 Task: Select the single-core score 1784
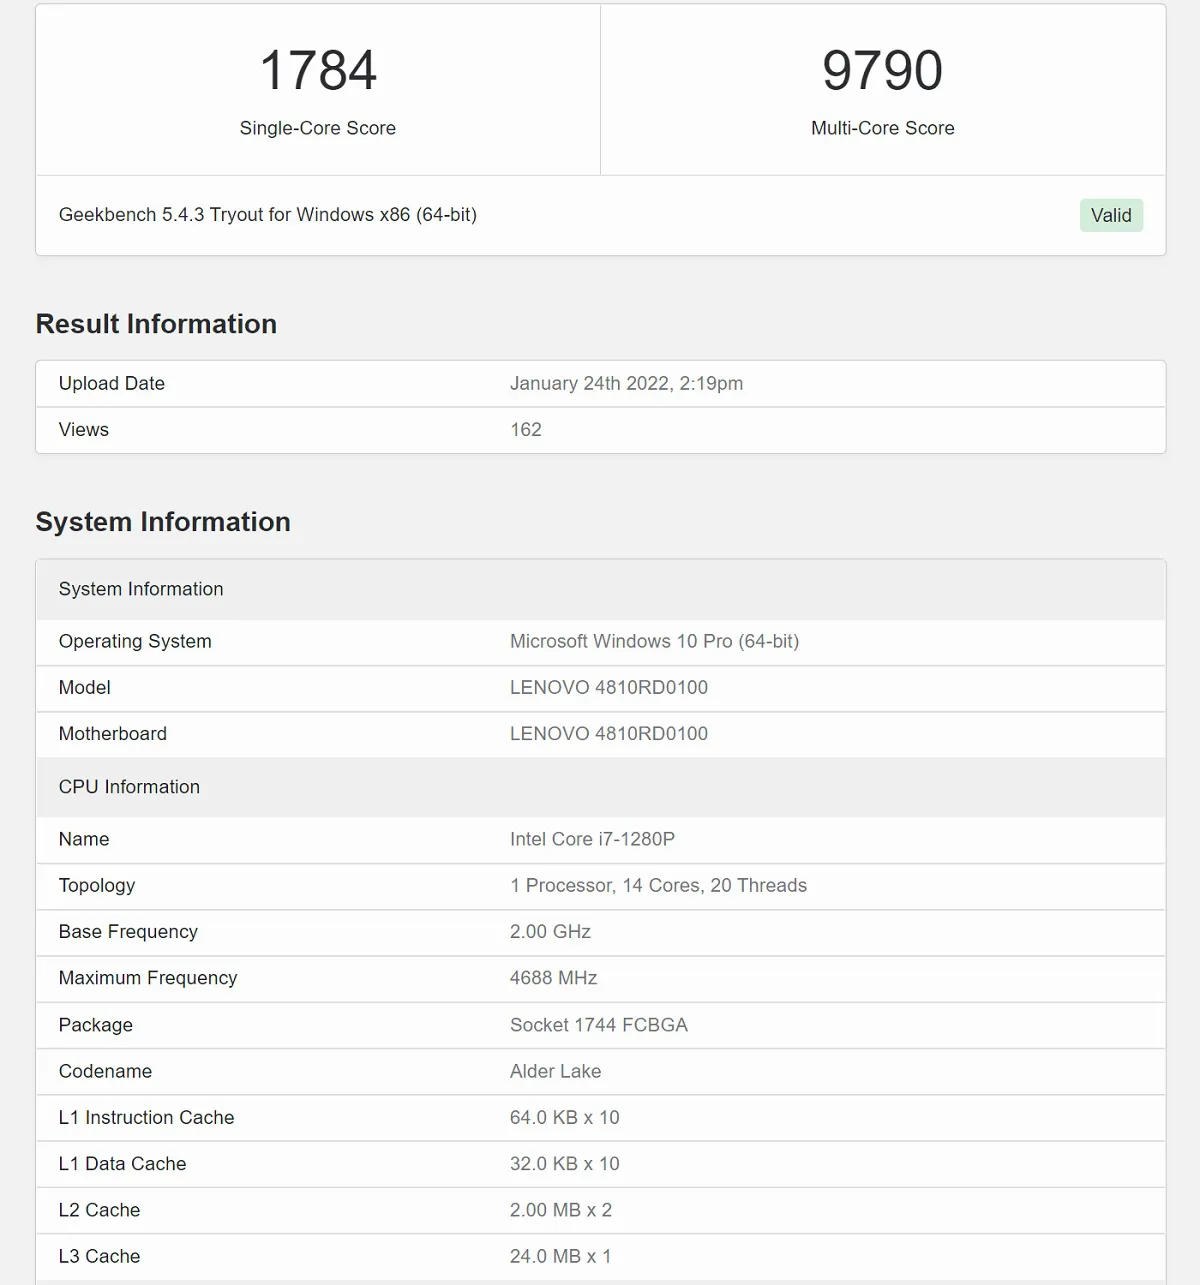(x=318, y=70)
